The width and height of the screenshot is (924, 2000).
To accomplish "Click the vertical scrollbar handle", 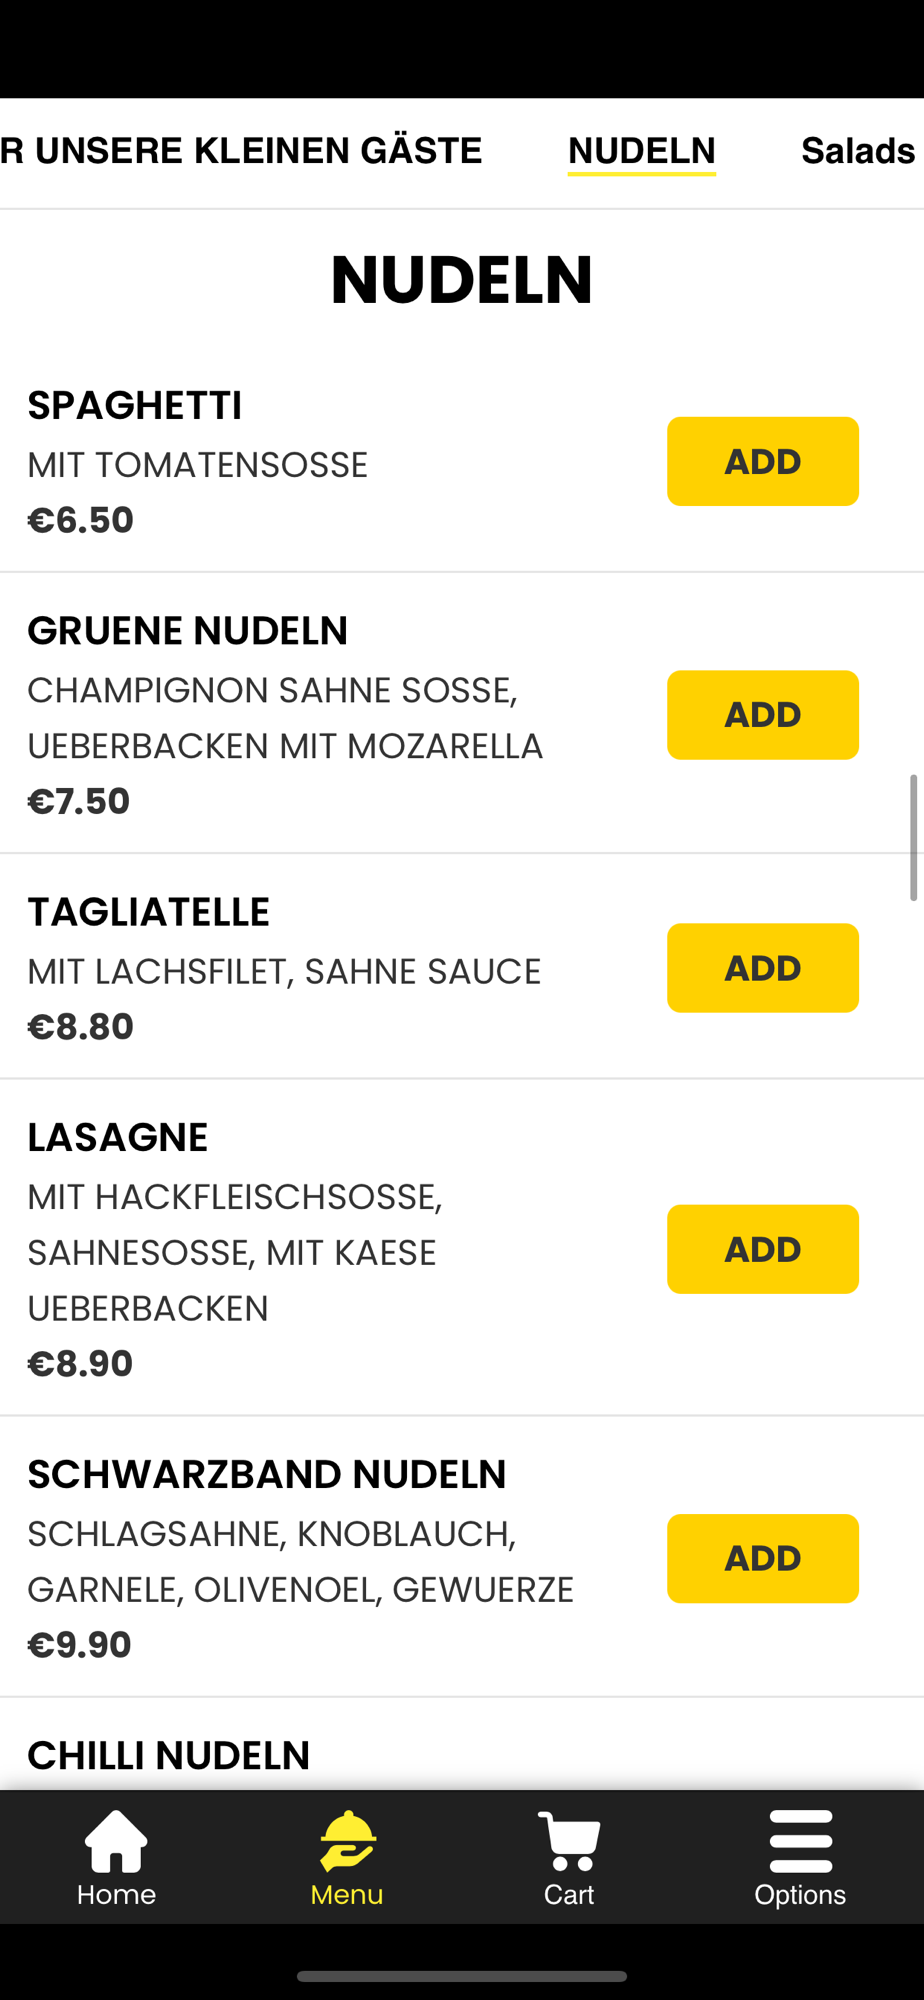I will click(913, 837).
